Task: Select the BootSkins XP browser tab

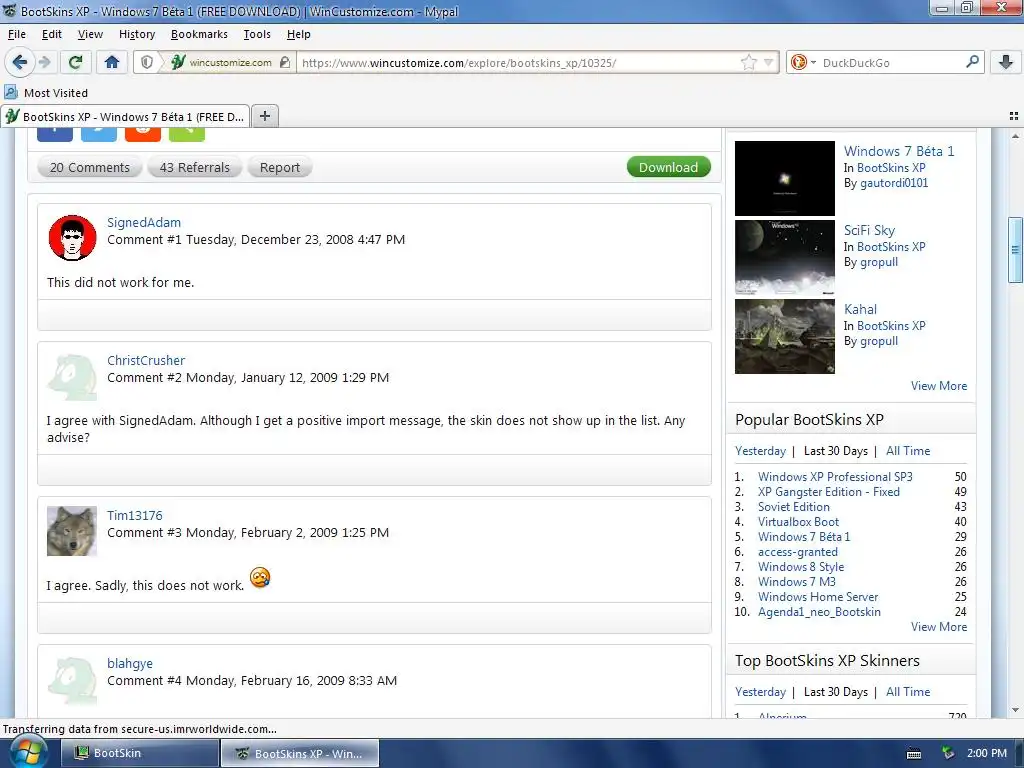Action: (125, 117)
